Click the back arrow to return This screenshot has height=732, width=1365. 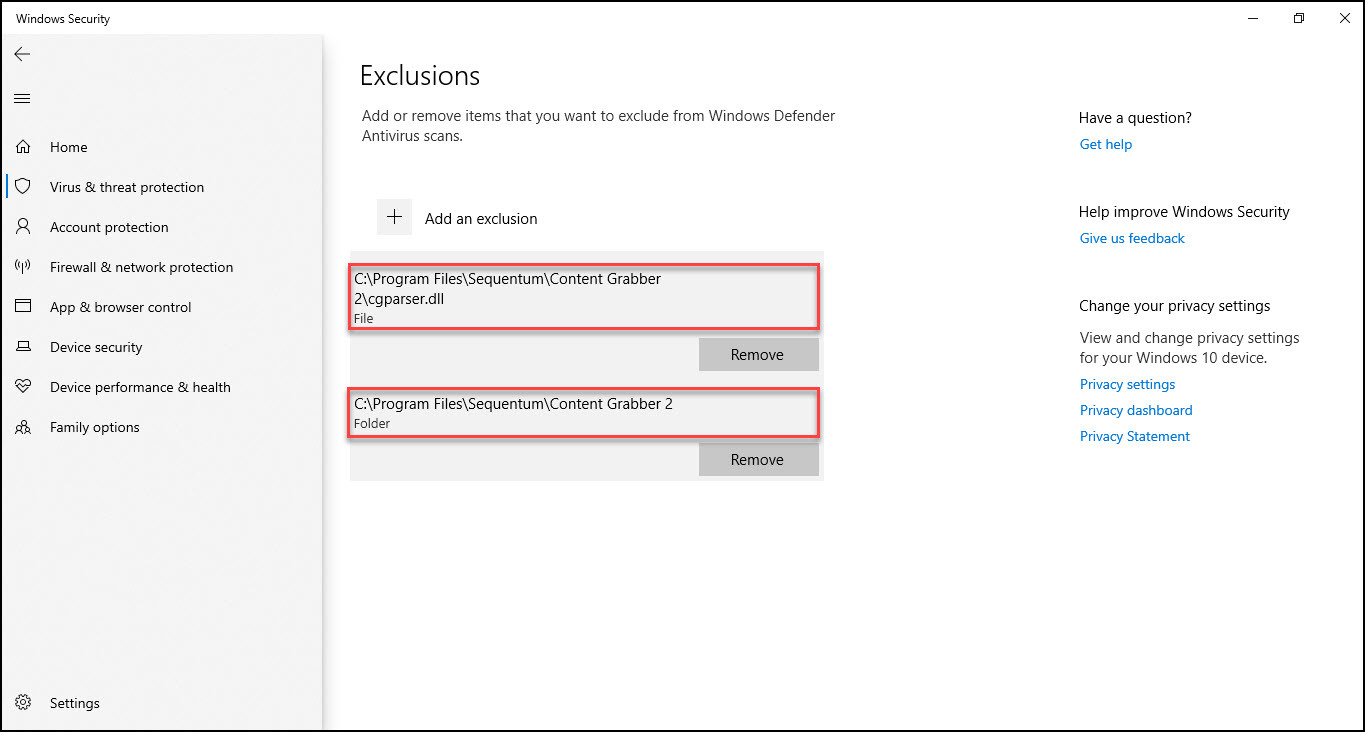[22, 54]
